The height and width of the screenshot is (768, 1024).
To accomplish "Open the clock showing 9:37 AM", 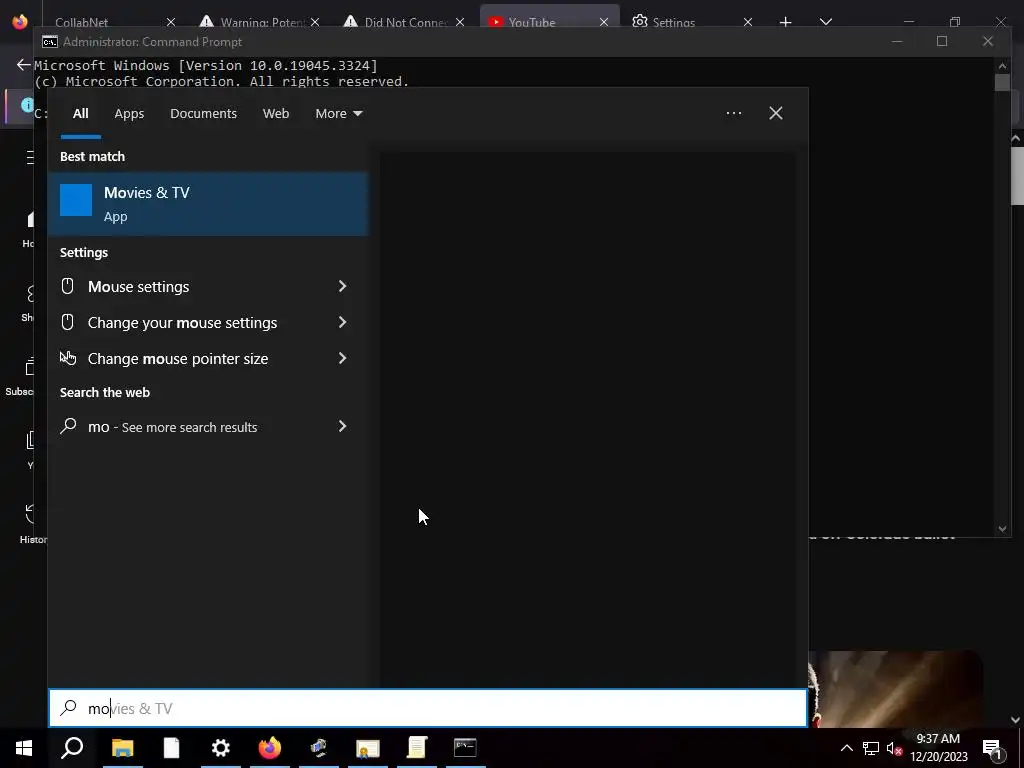I will [938, 748].
